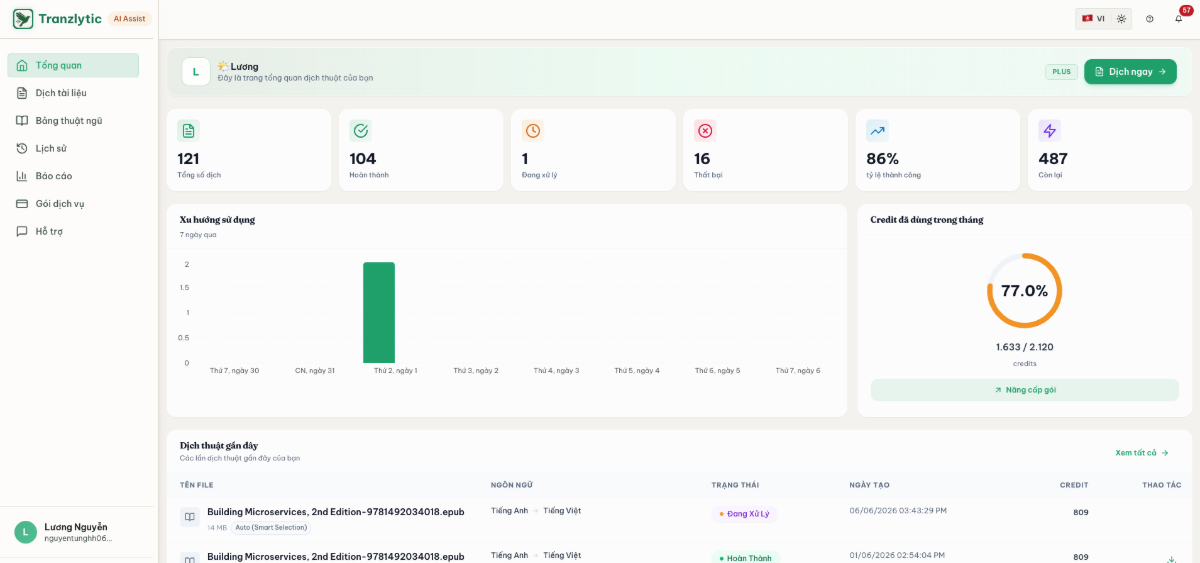Download the Hoàn Thành row file
Viewport: 1200px width, 563px height.
coord(1171,559)
